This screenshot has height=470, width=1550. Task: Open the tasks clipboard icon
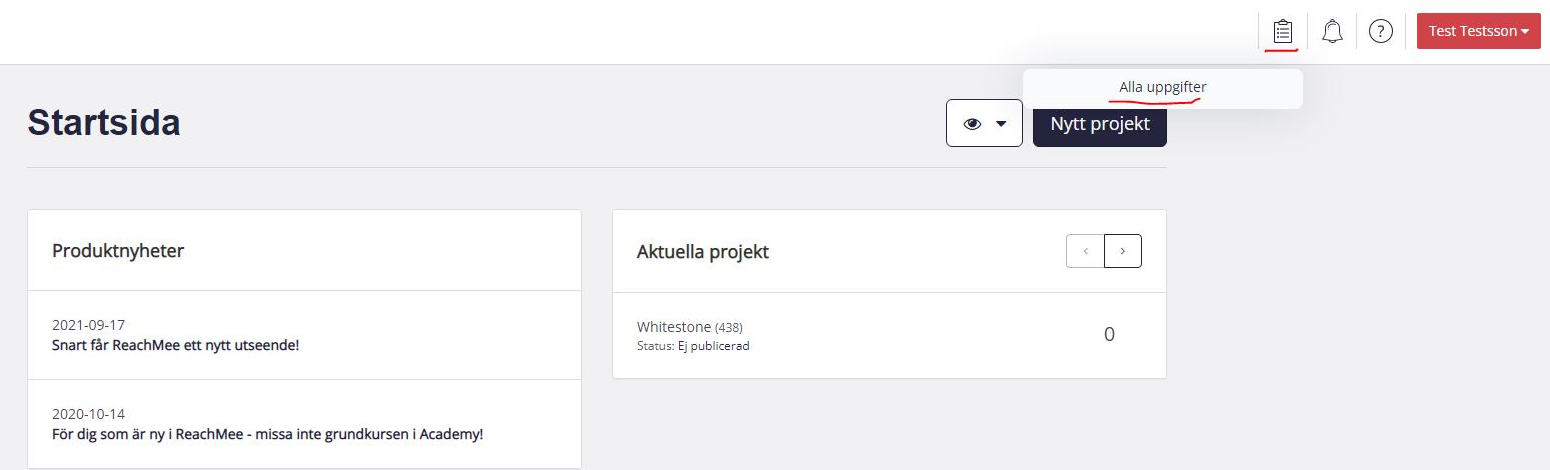coord(1283,31)
